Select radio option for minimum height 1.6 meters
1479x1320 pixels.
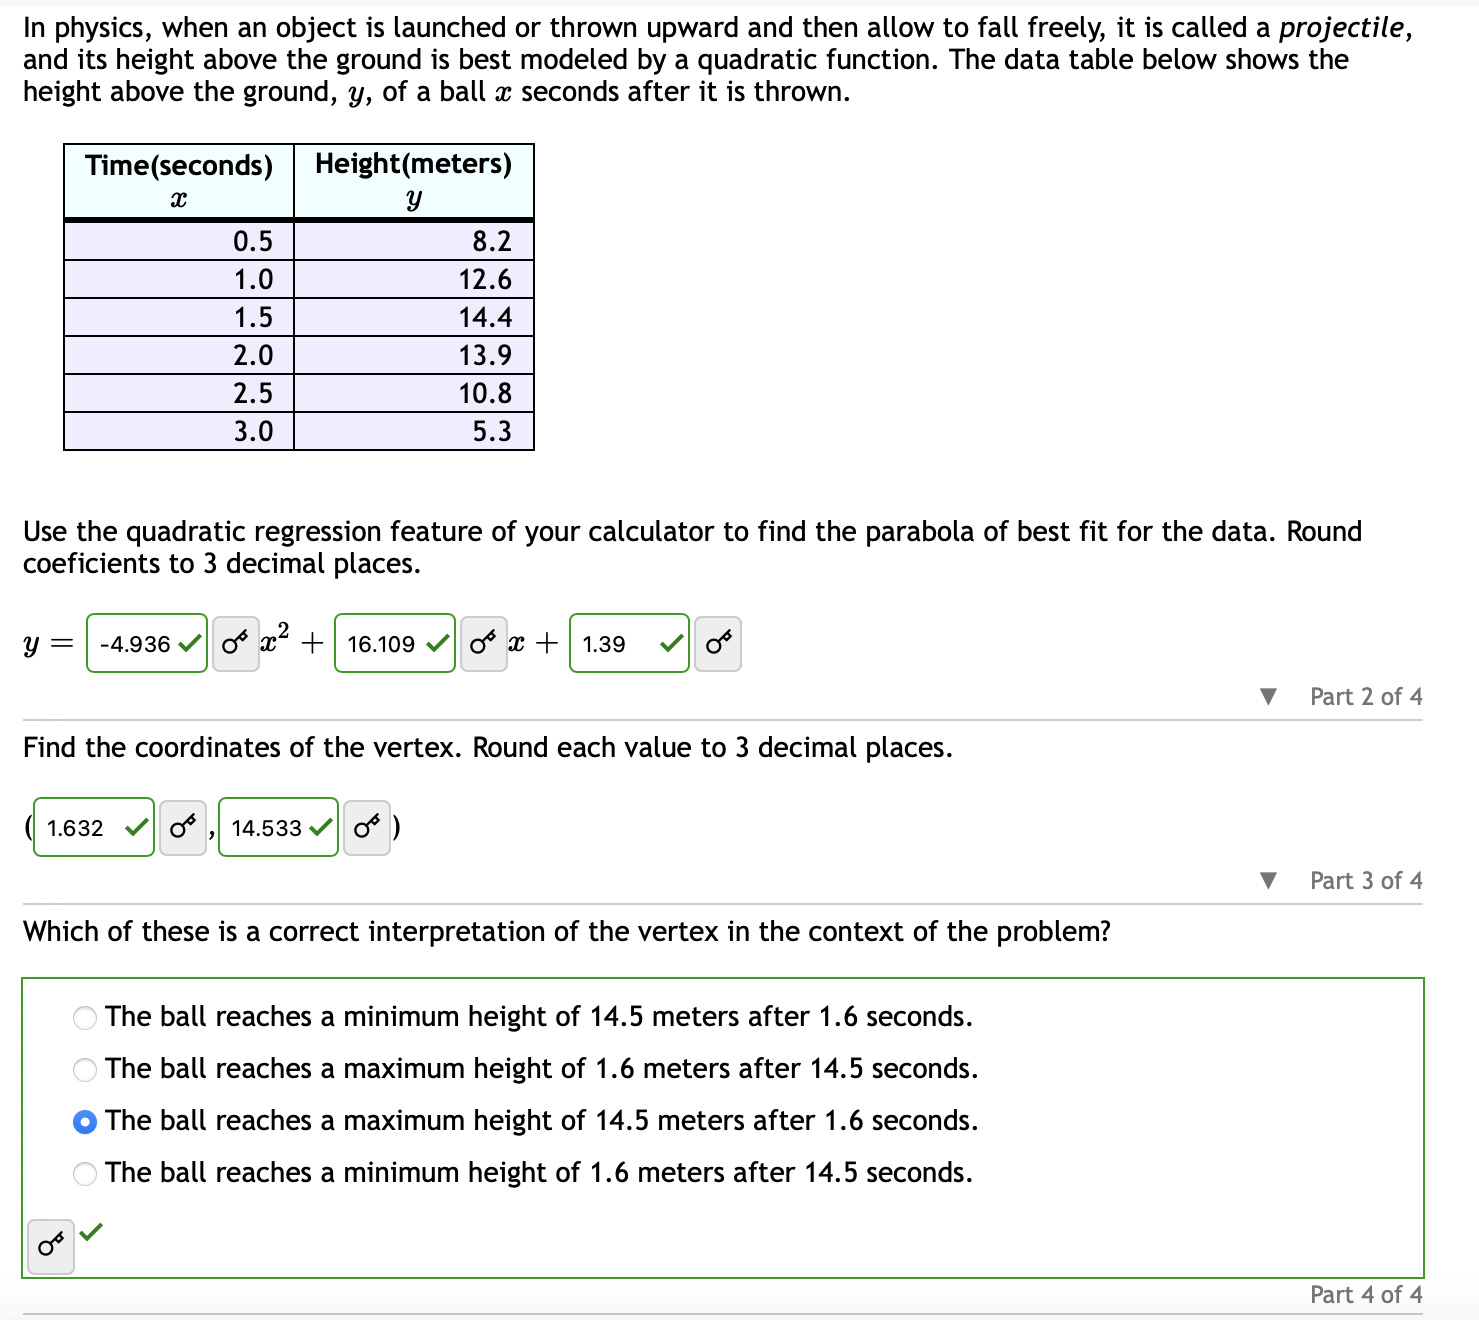(x=84, y=1173)
